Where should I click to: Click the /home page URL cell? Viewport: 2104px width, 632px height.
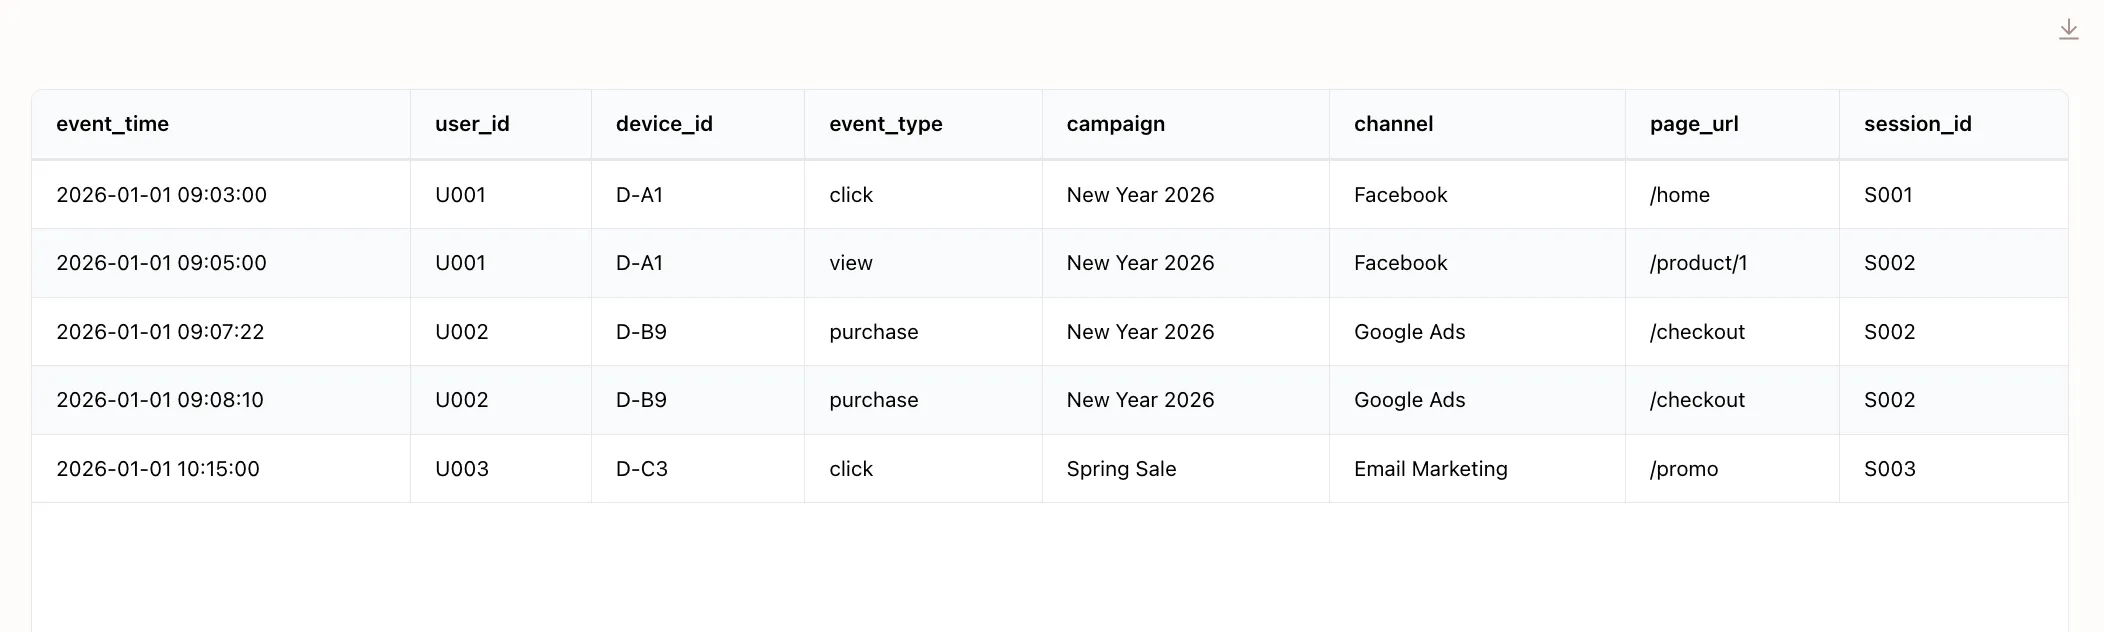[1680, 195]
